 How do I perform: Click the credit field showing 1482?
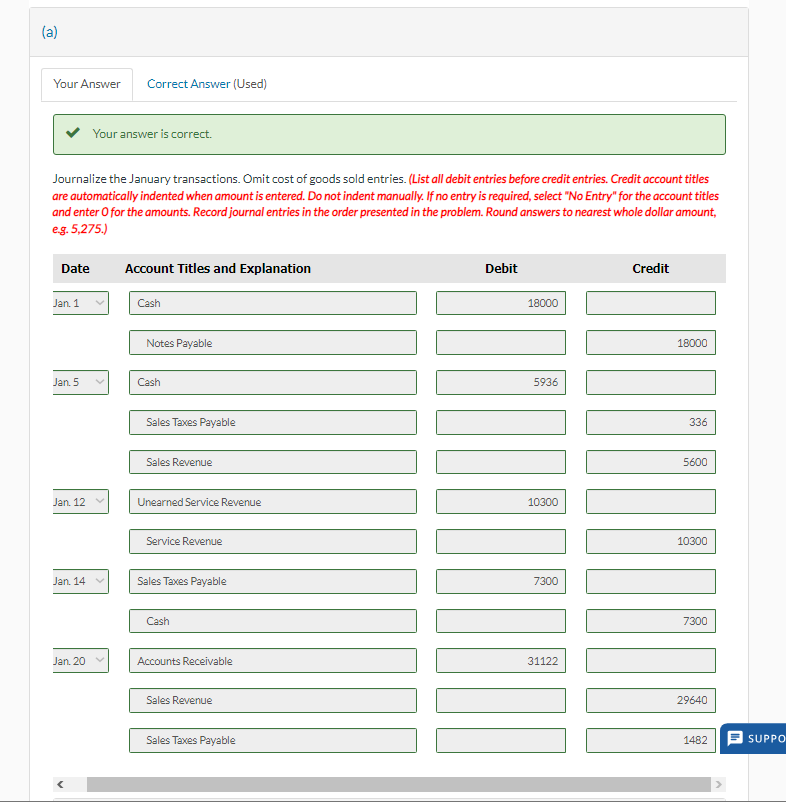point(650,740)
